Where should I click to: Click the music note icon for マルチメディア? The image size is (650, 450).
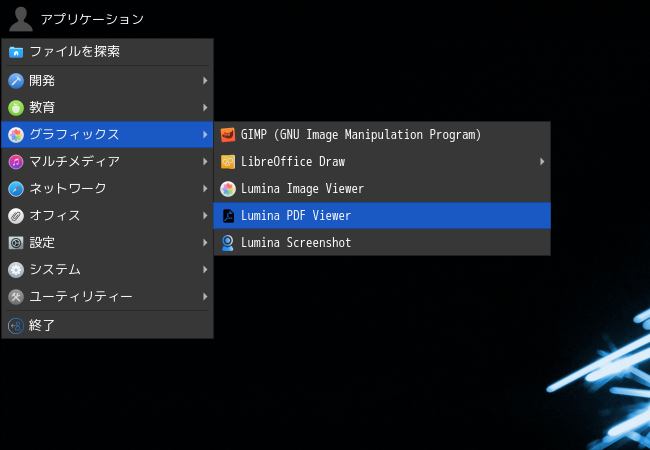(16, 162)
